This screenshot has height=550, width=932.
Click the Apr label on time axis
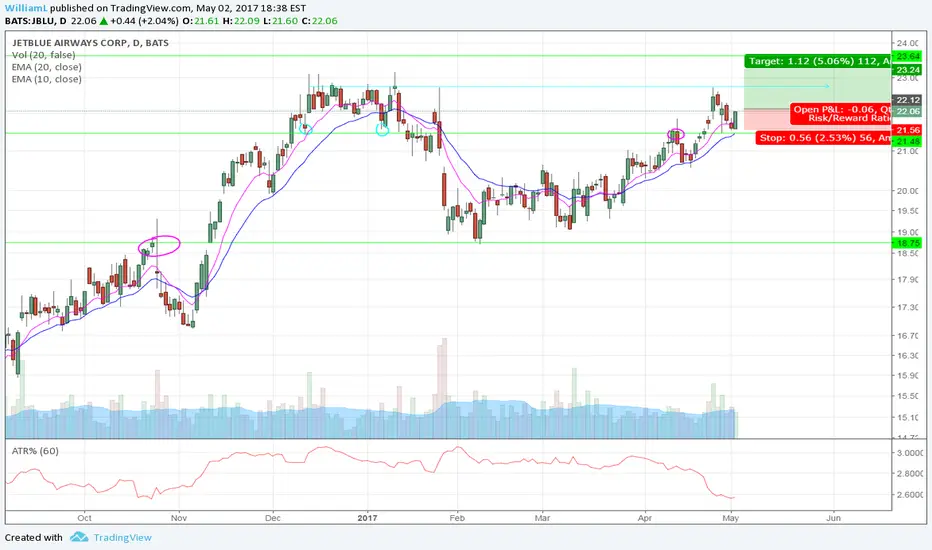tap(645, 518)
